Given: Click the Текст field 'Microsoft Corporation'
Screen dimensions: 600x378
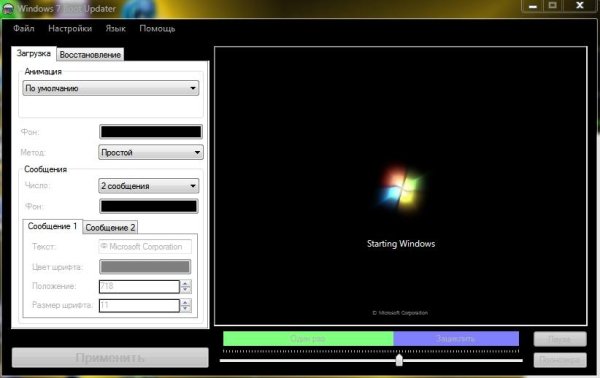Looking at the screenshot, I should 145,247.
